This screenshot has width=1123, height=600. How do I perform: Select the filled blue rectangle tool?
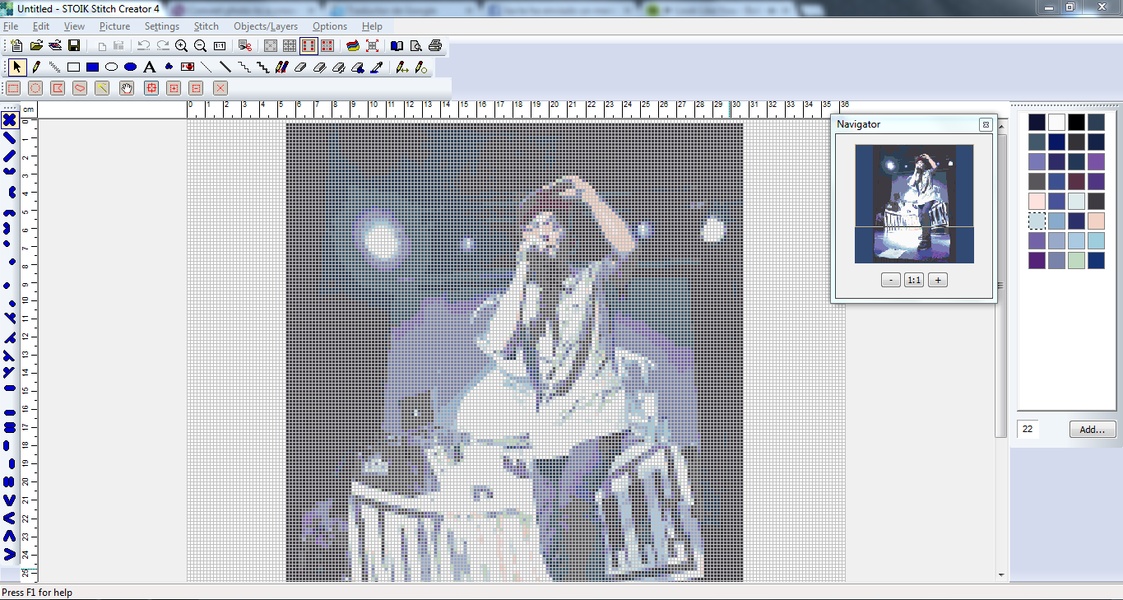tap(92, 67)
